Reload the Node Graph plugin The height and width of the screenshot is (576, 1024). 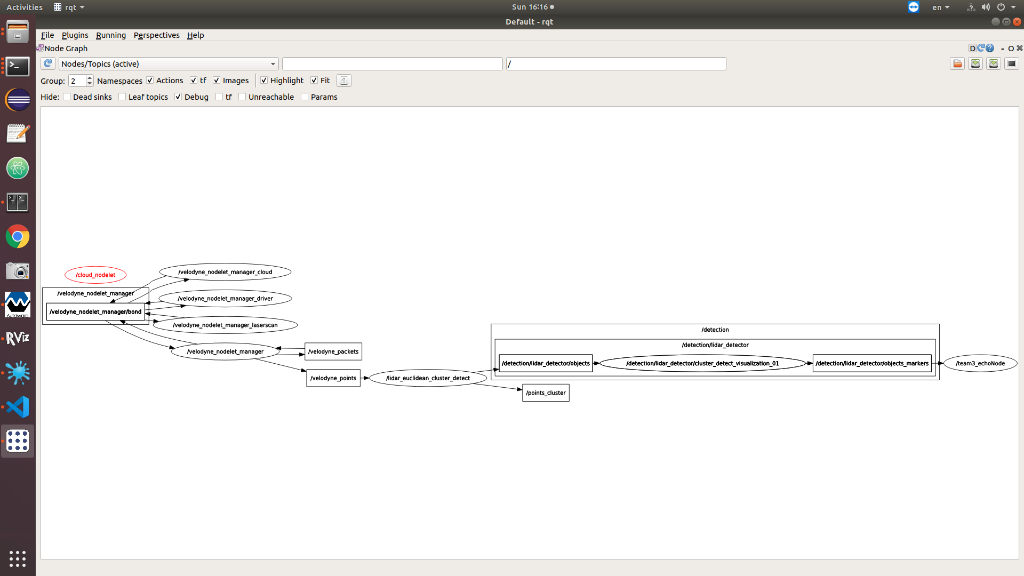[981, 48]
